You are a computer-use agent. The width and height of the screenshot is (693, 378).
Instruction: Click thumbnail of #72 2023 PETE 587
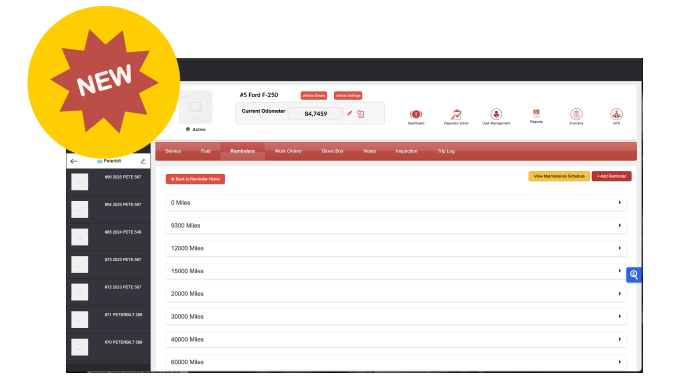coord(80,292)
